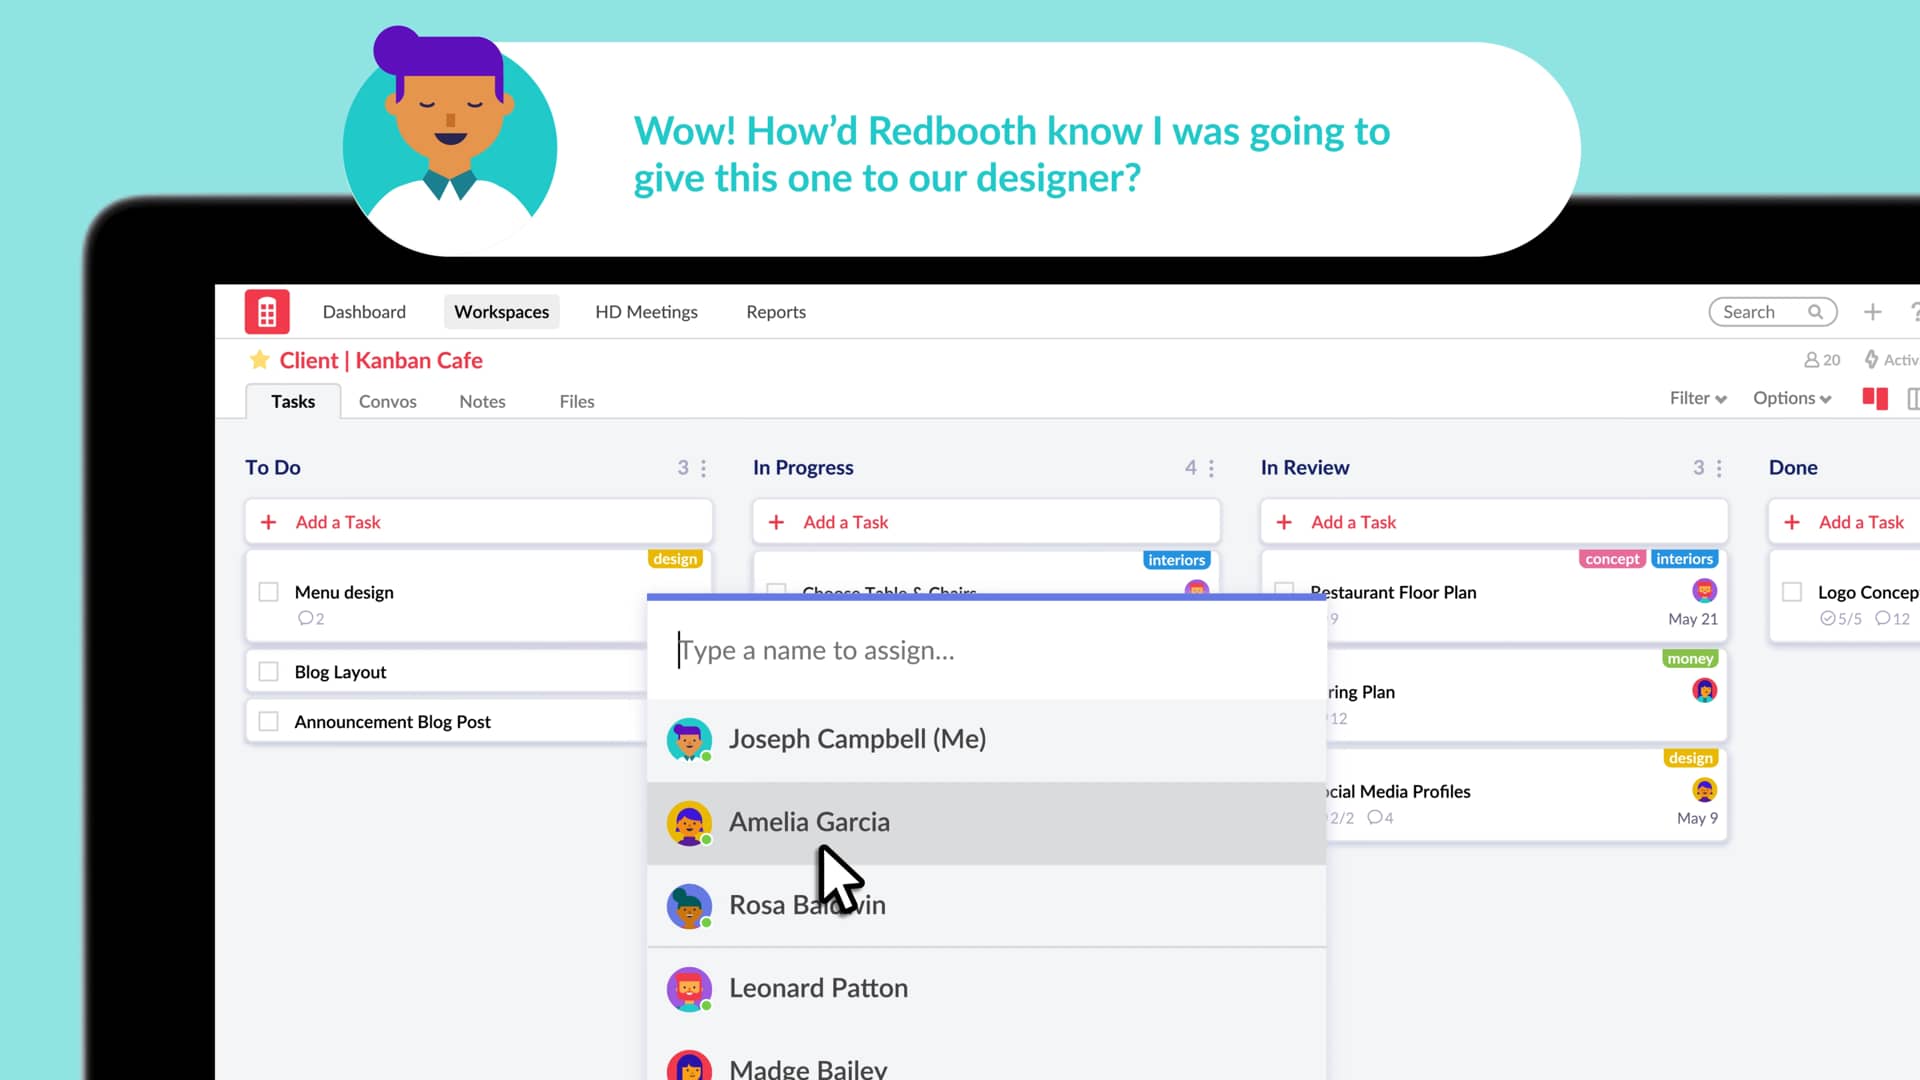The width and height of the screenshot is (1920, 1080).
Task: Assign task to Amelia Garcia
Action: coord(986,823)
